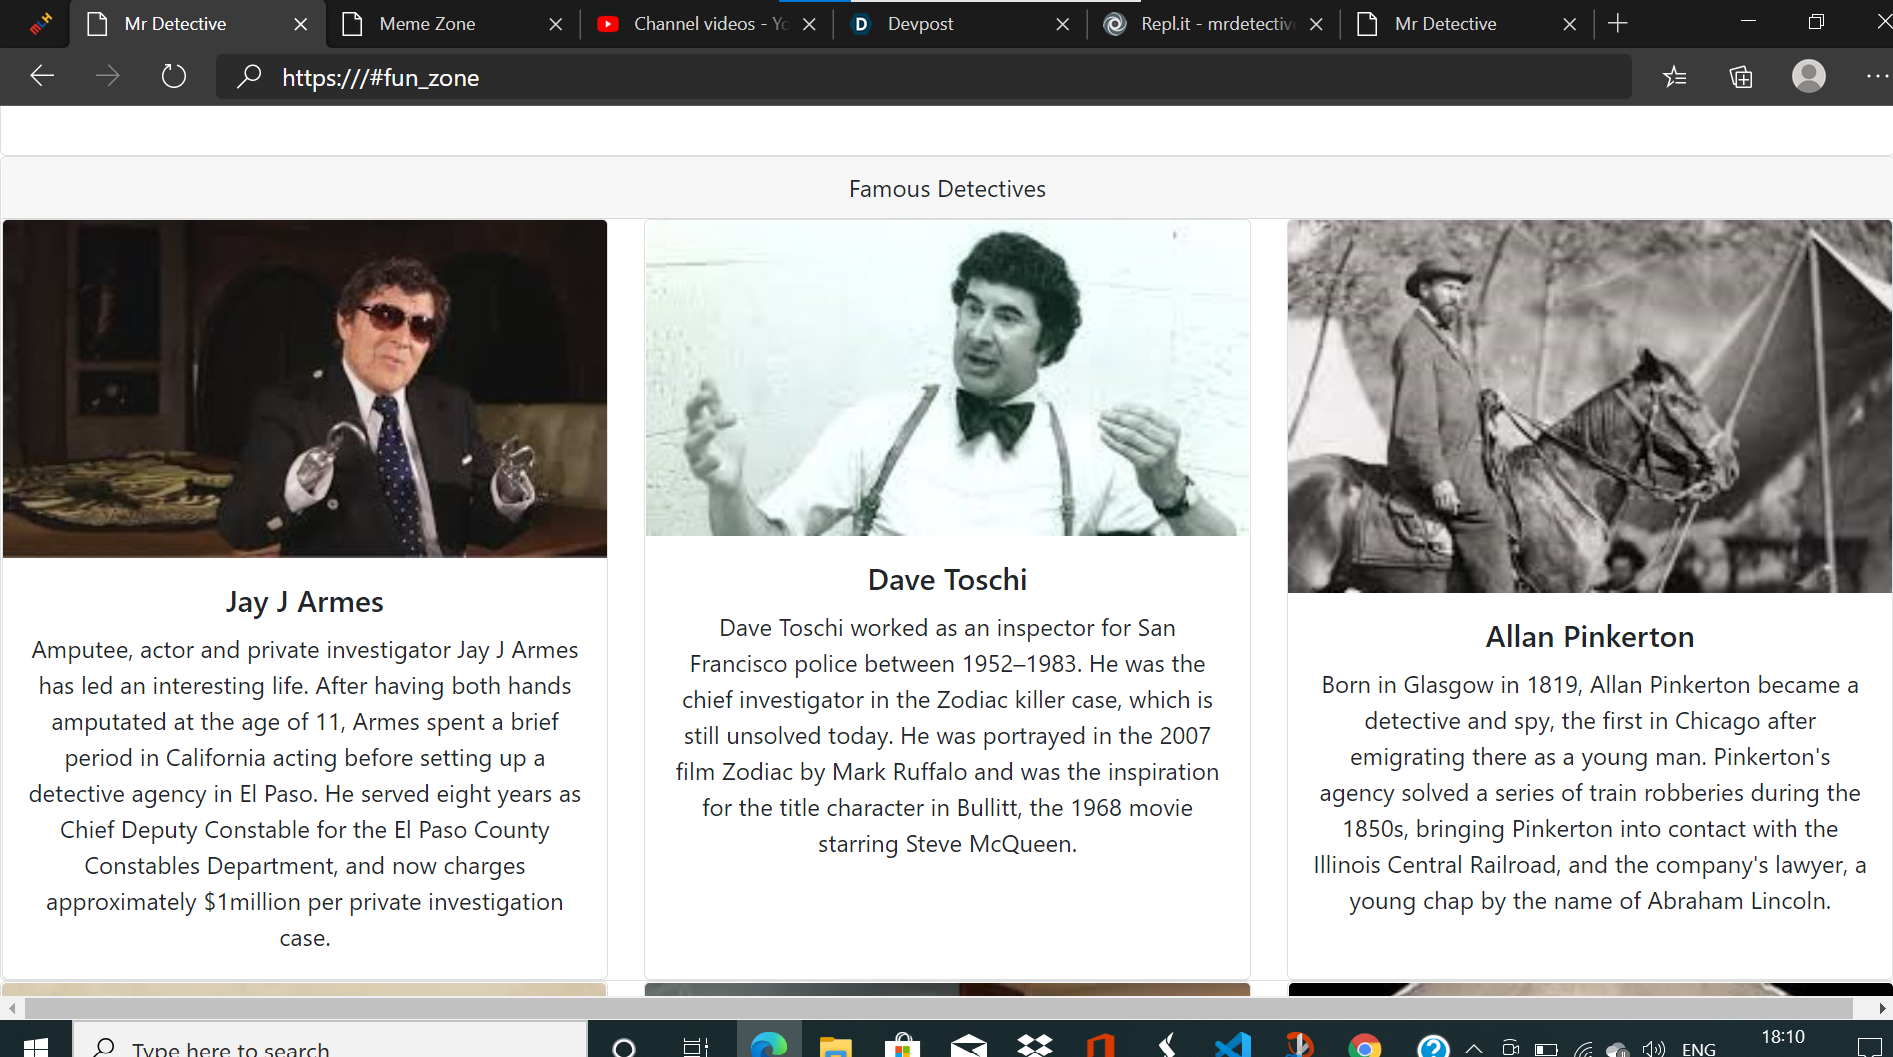The image size is (1893, 1057).
Task: Go back to the previous page
Action: coord(42,76)
